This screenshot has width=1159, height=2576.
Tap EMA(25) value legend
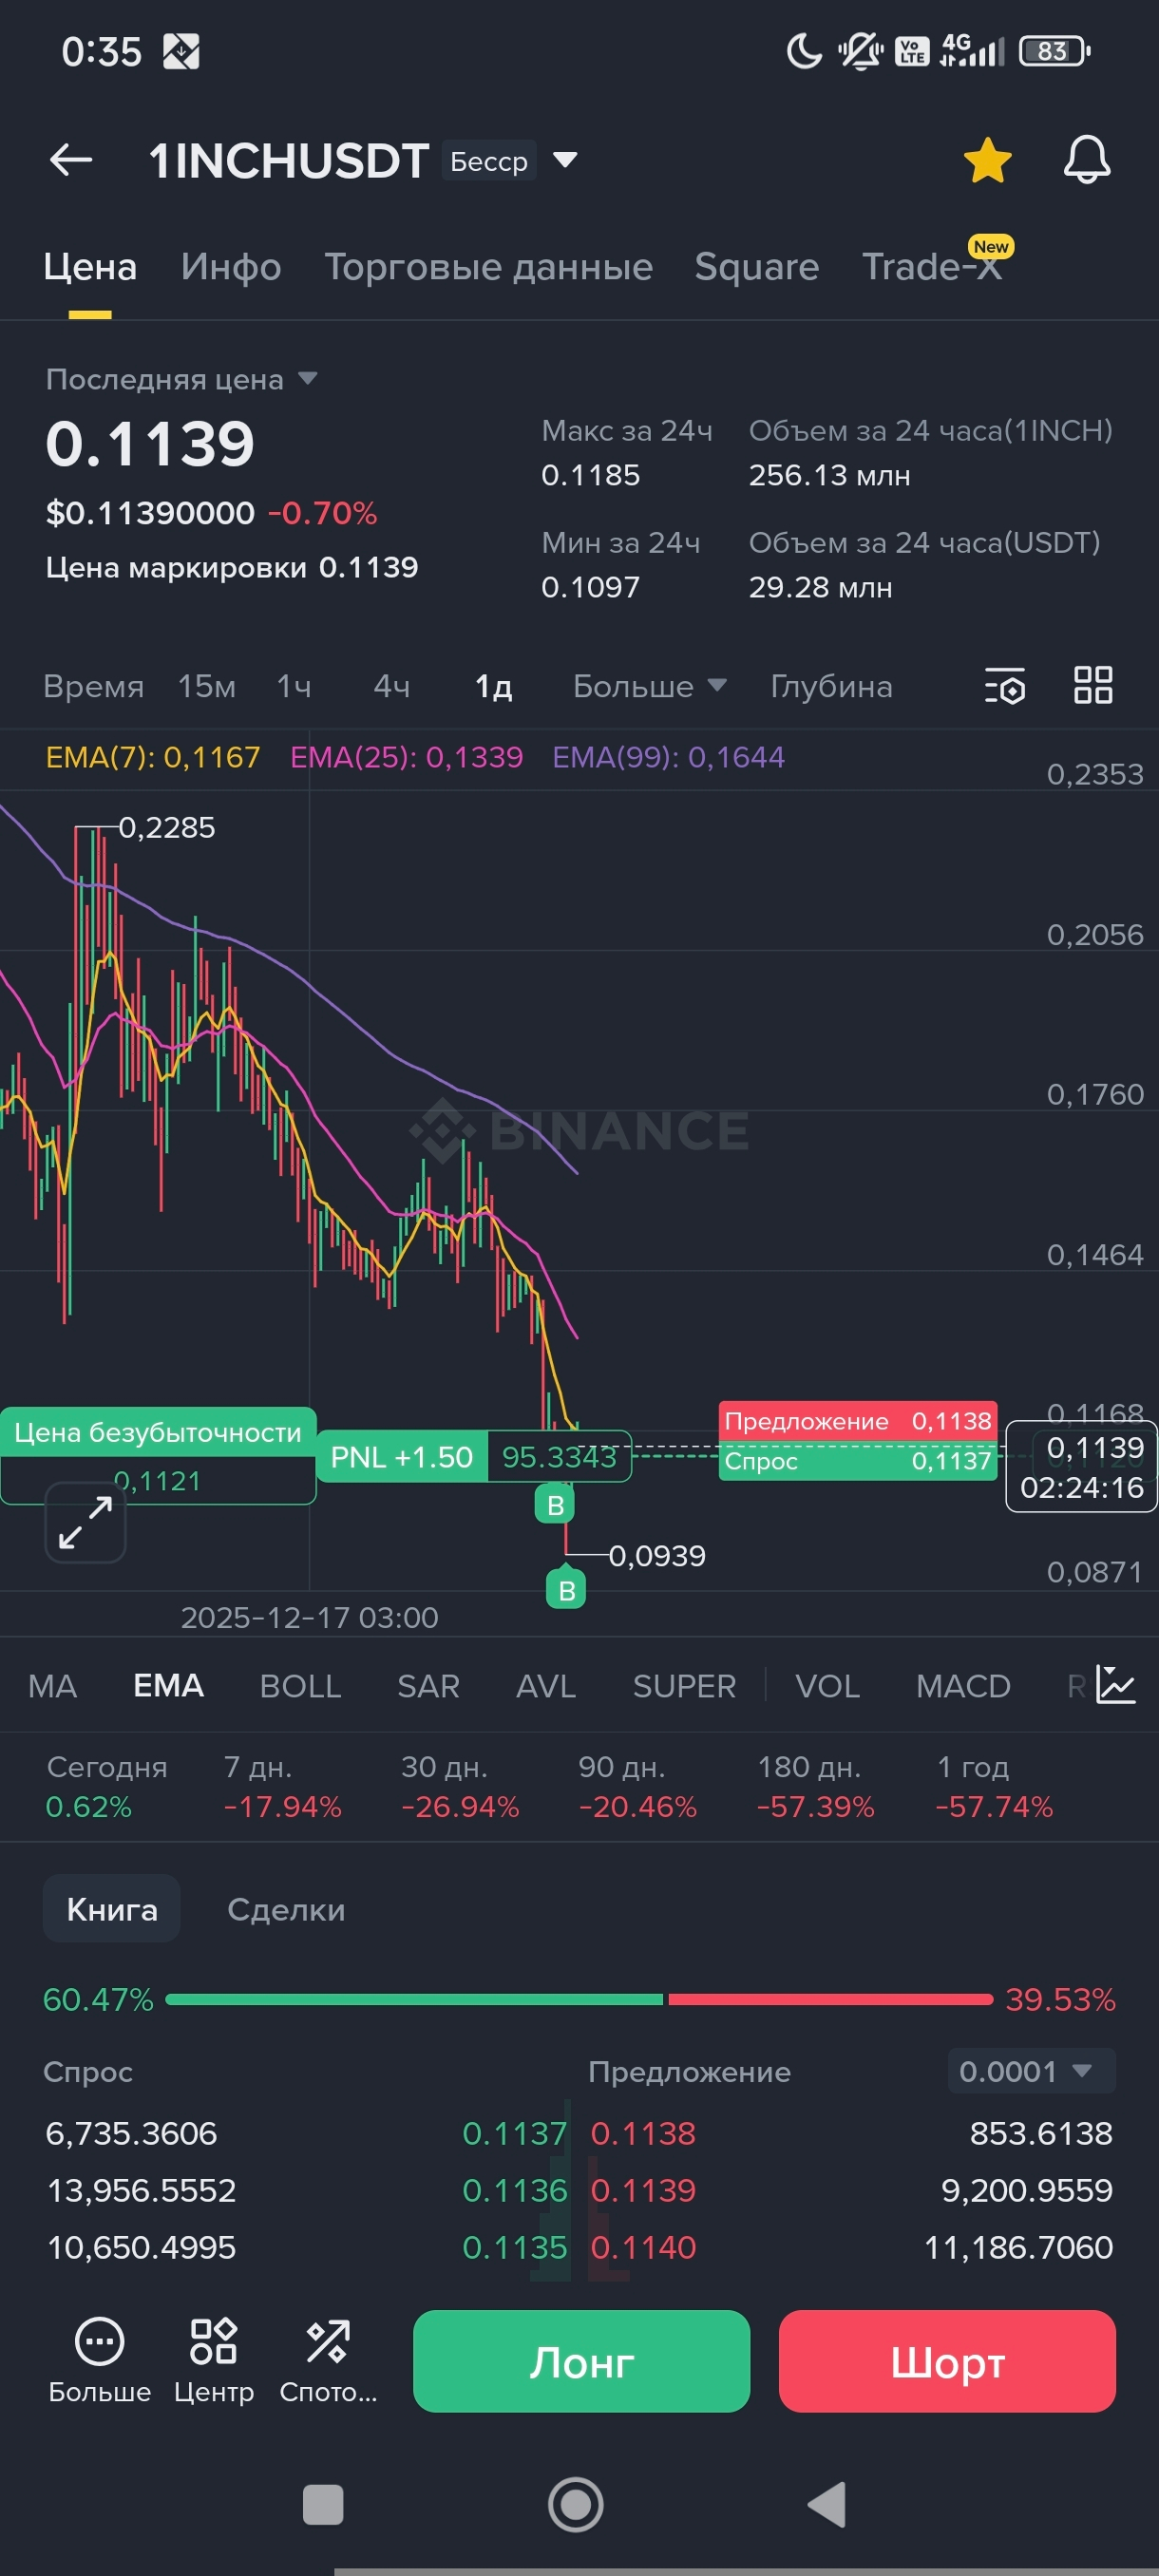pos(406,757)
